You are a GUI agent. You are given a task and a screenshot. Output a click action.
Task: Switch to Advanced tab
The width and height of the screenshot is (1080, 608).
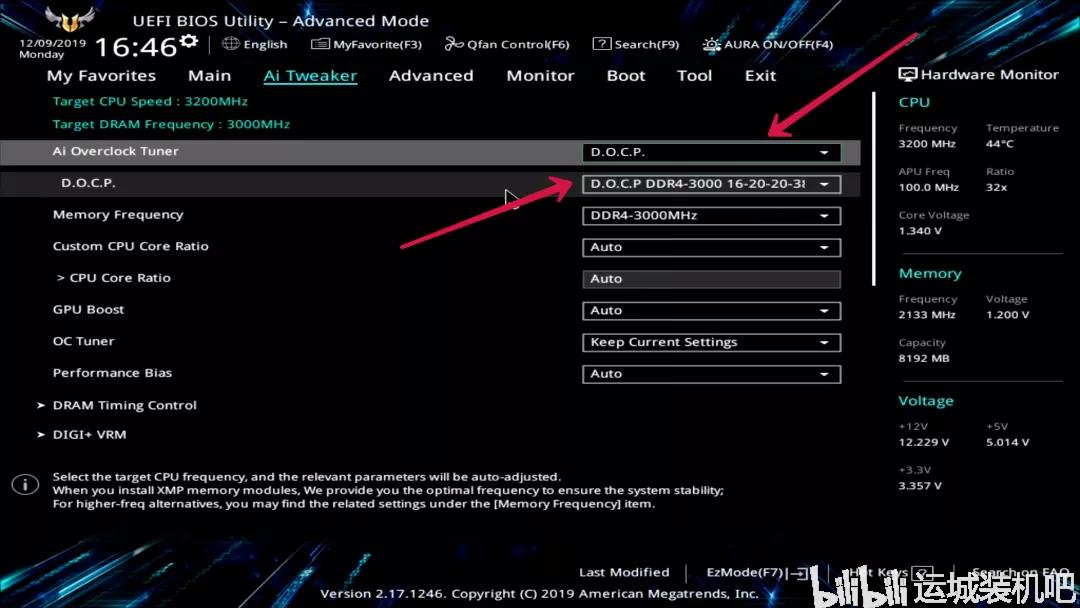(431, 76)
